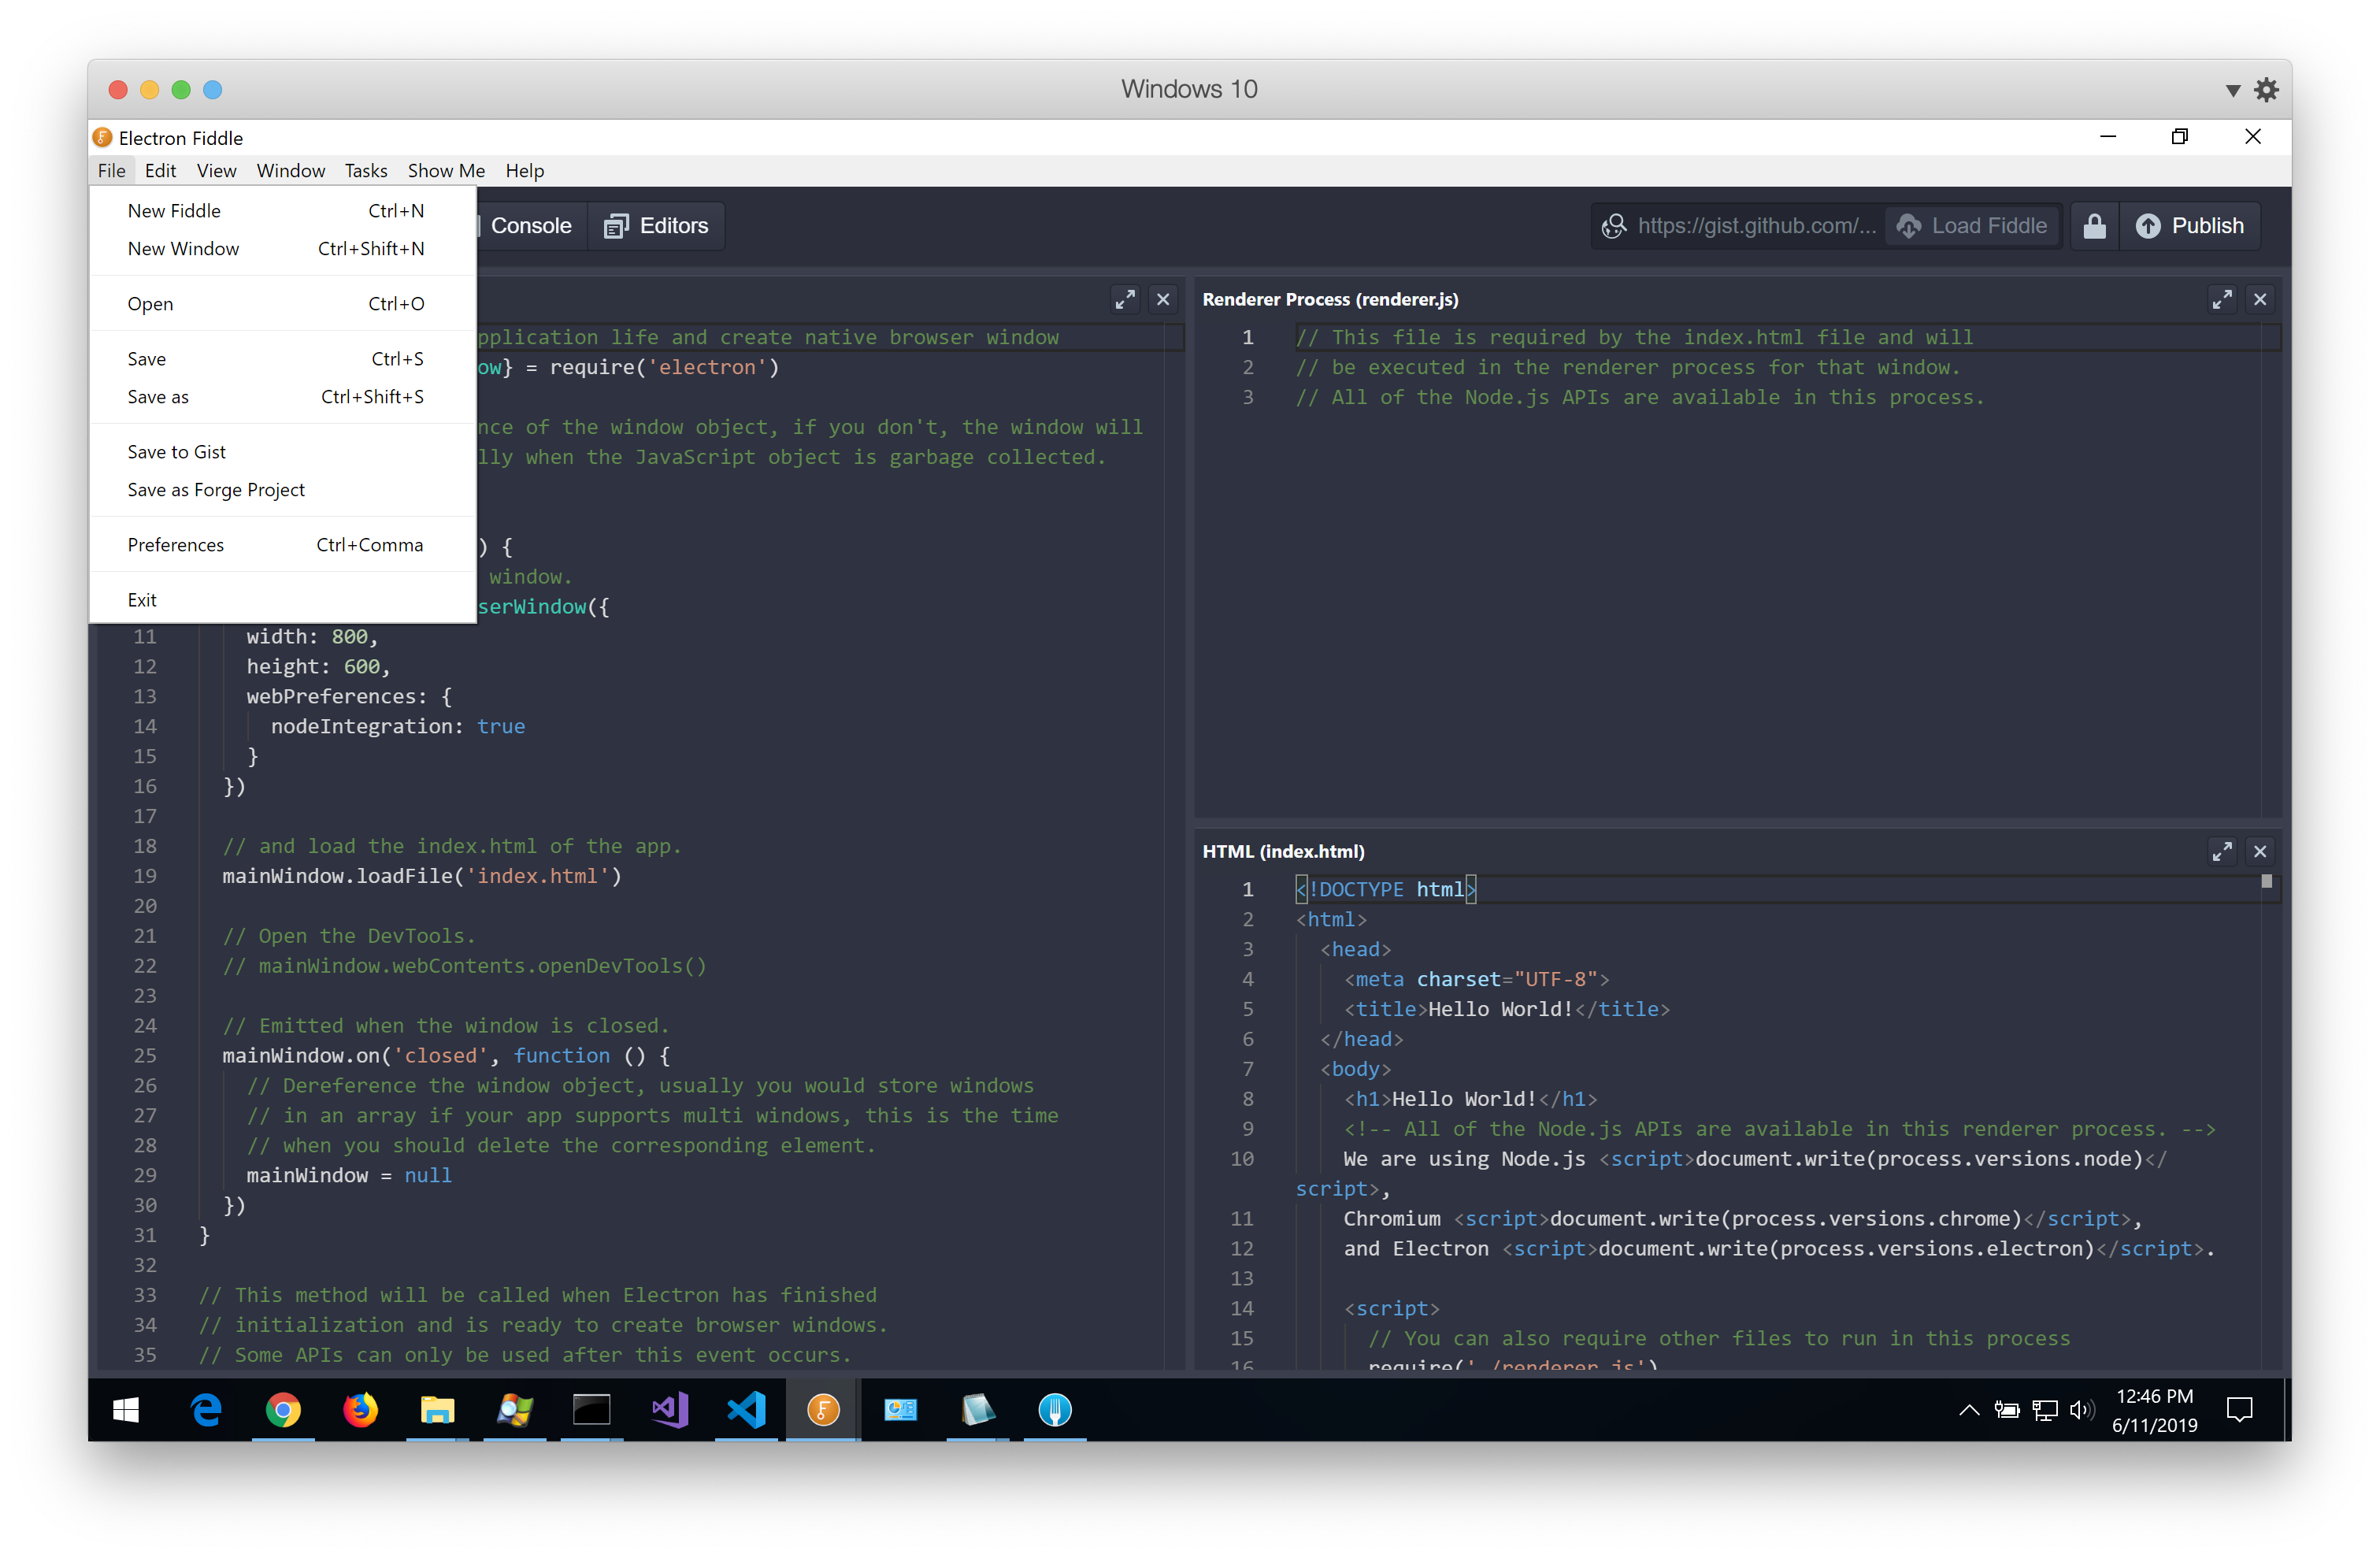Click the volume icon in the system tray
The image size is (2380, 1558).
pos(2084,1410)
